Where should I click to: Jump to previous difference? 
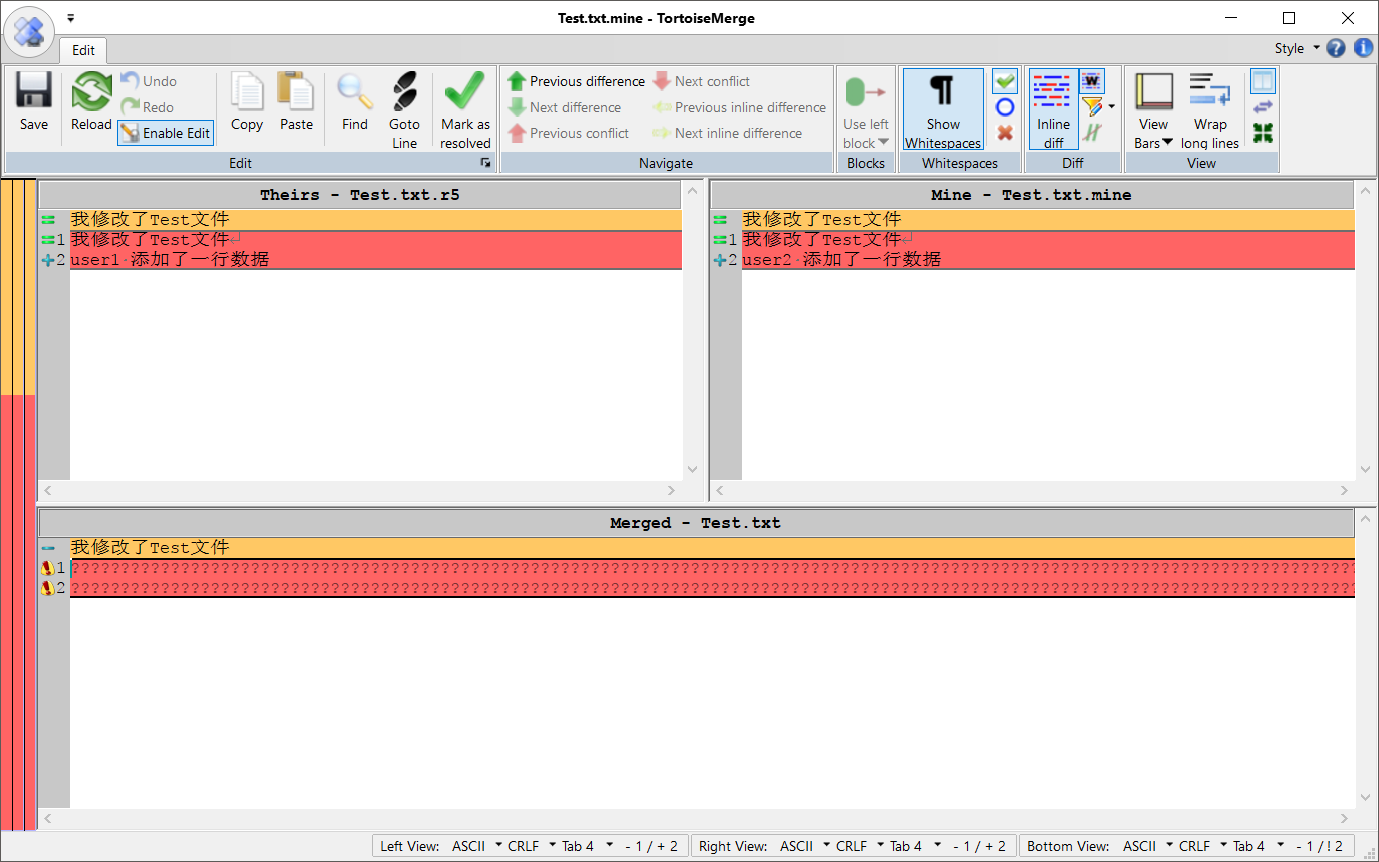(x=576, y=81)
